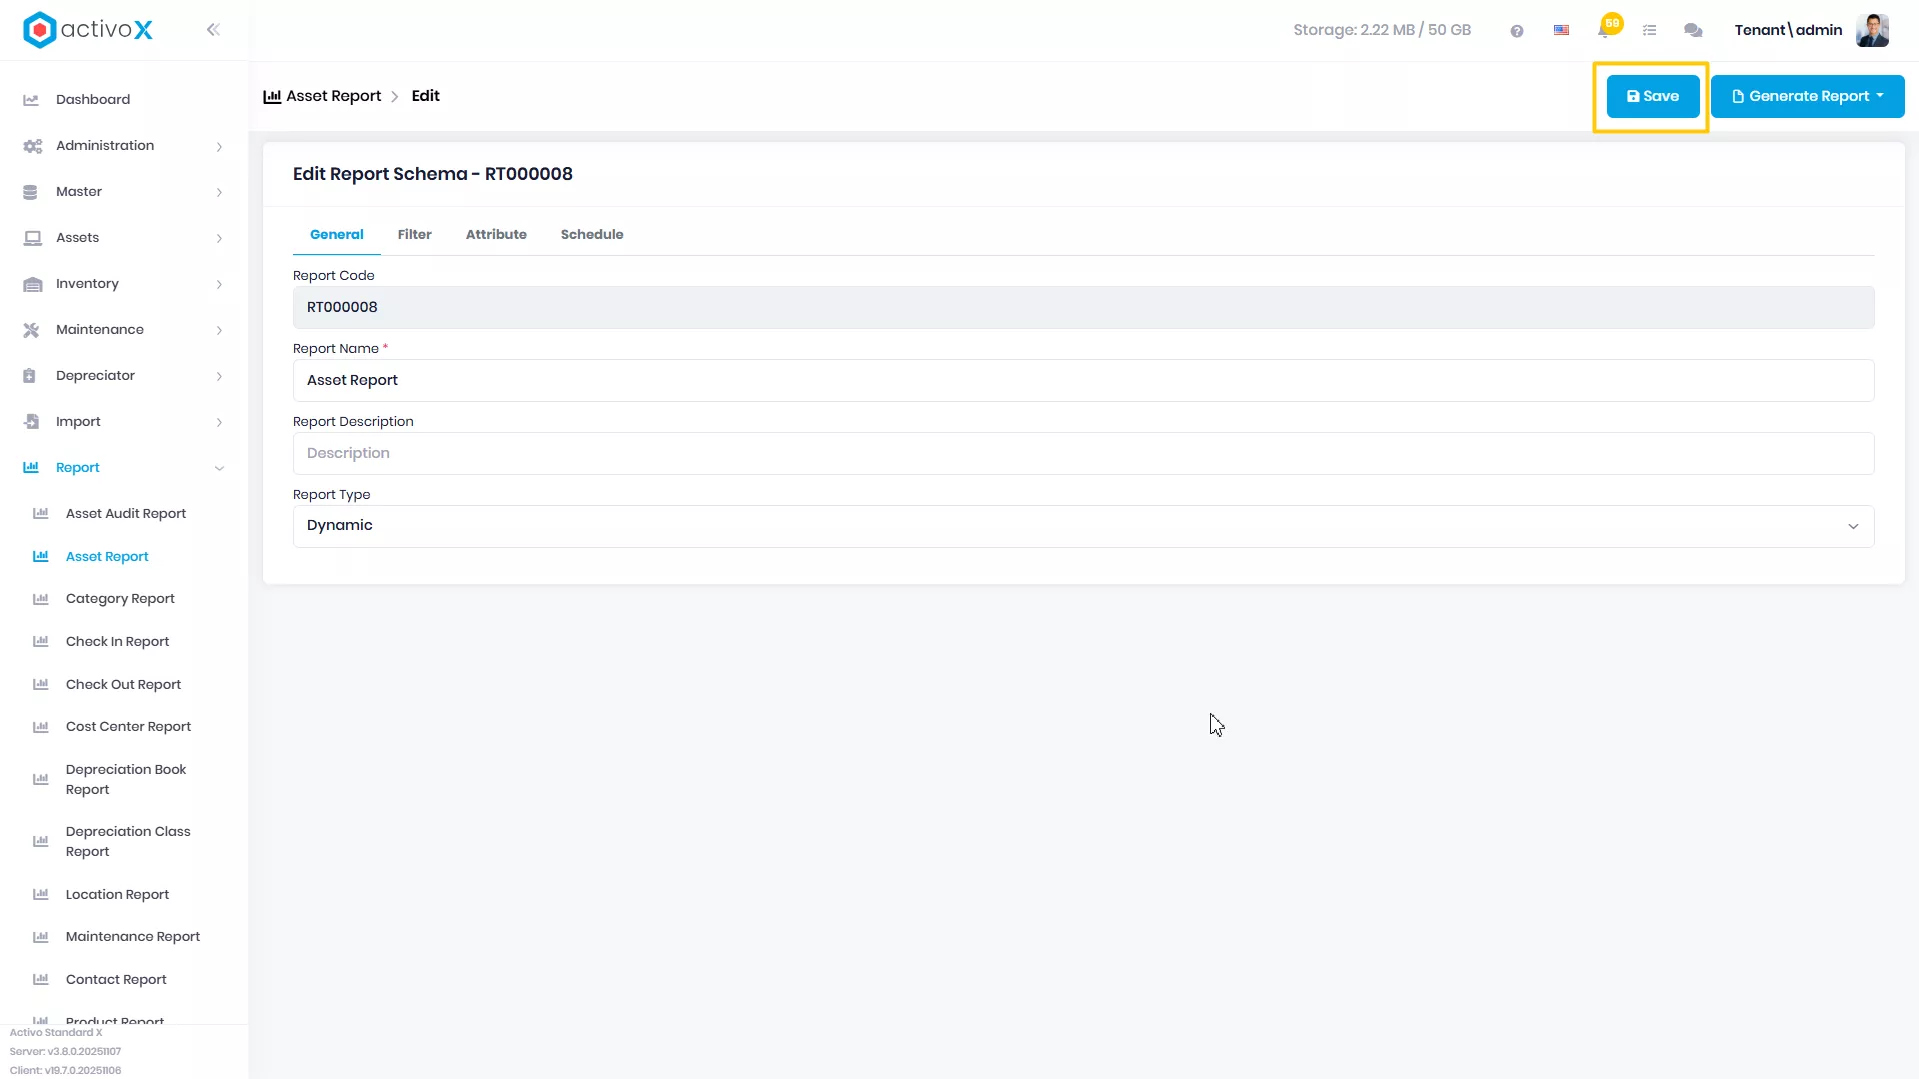The image size is (1919, 1079).
Task: Open Depreciation Class Report link
Action: pyautogui.click(x=128, y=842)
